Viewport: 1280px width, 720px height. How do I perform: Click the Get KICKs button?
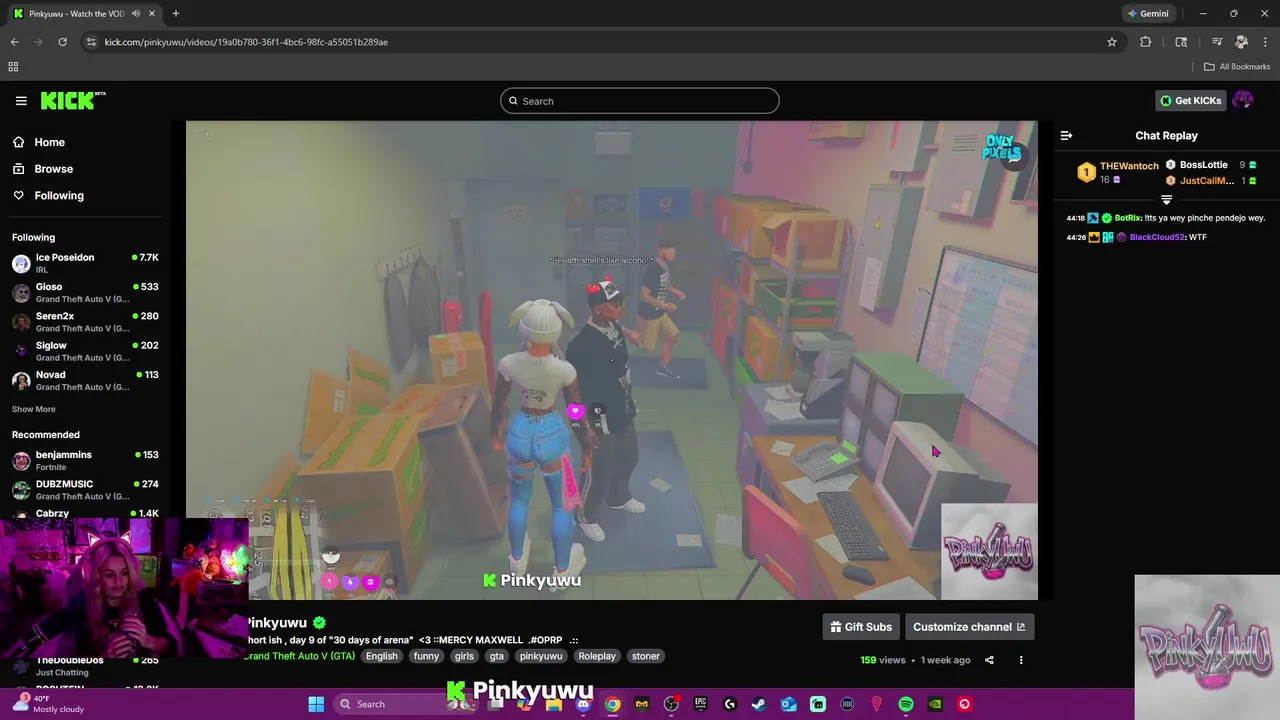[x=1190, y=100]
